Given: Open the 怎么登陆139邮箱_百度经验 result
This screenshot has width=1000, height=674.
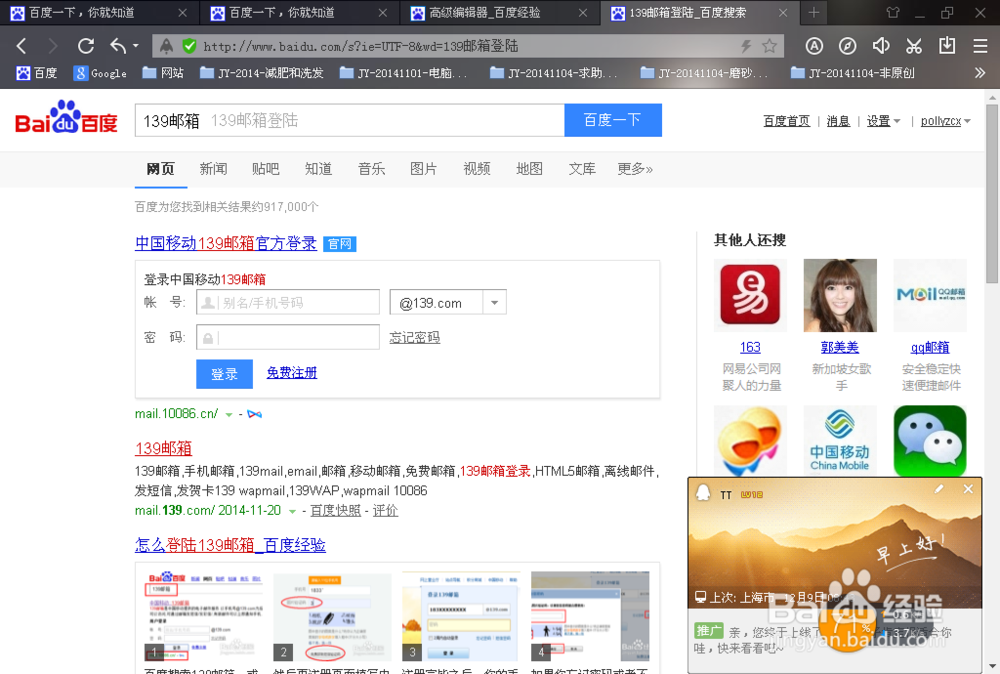Looking at the screenshot, I should point(230,545).
